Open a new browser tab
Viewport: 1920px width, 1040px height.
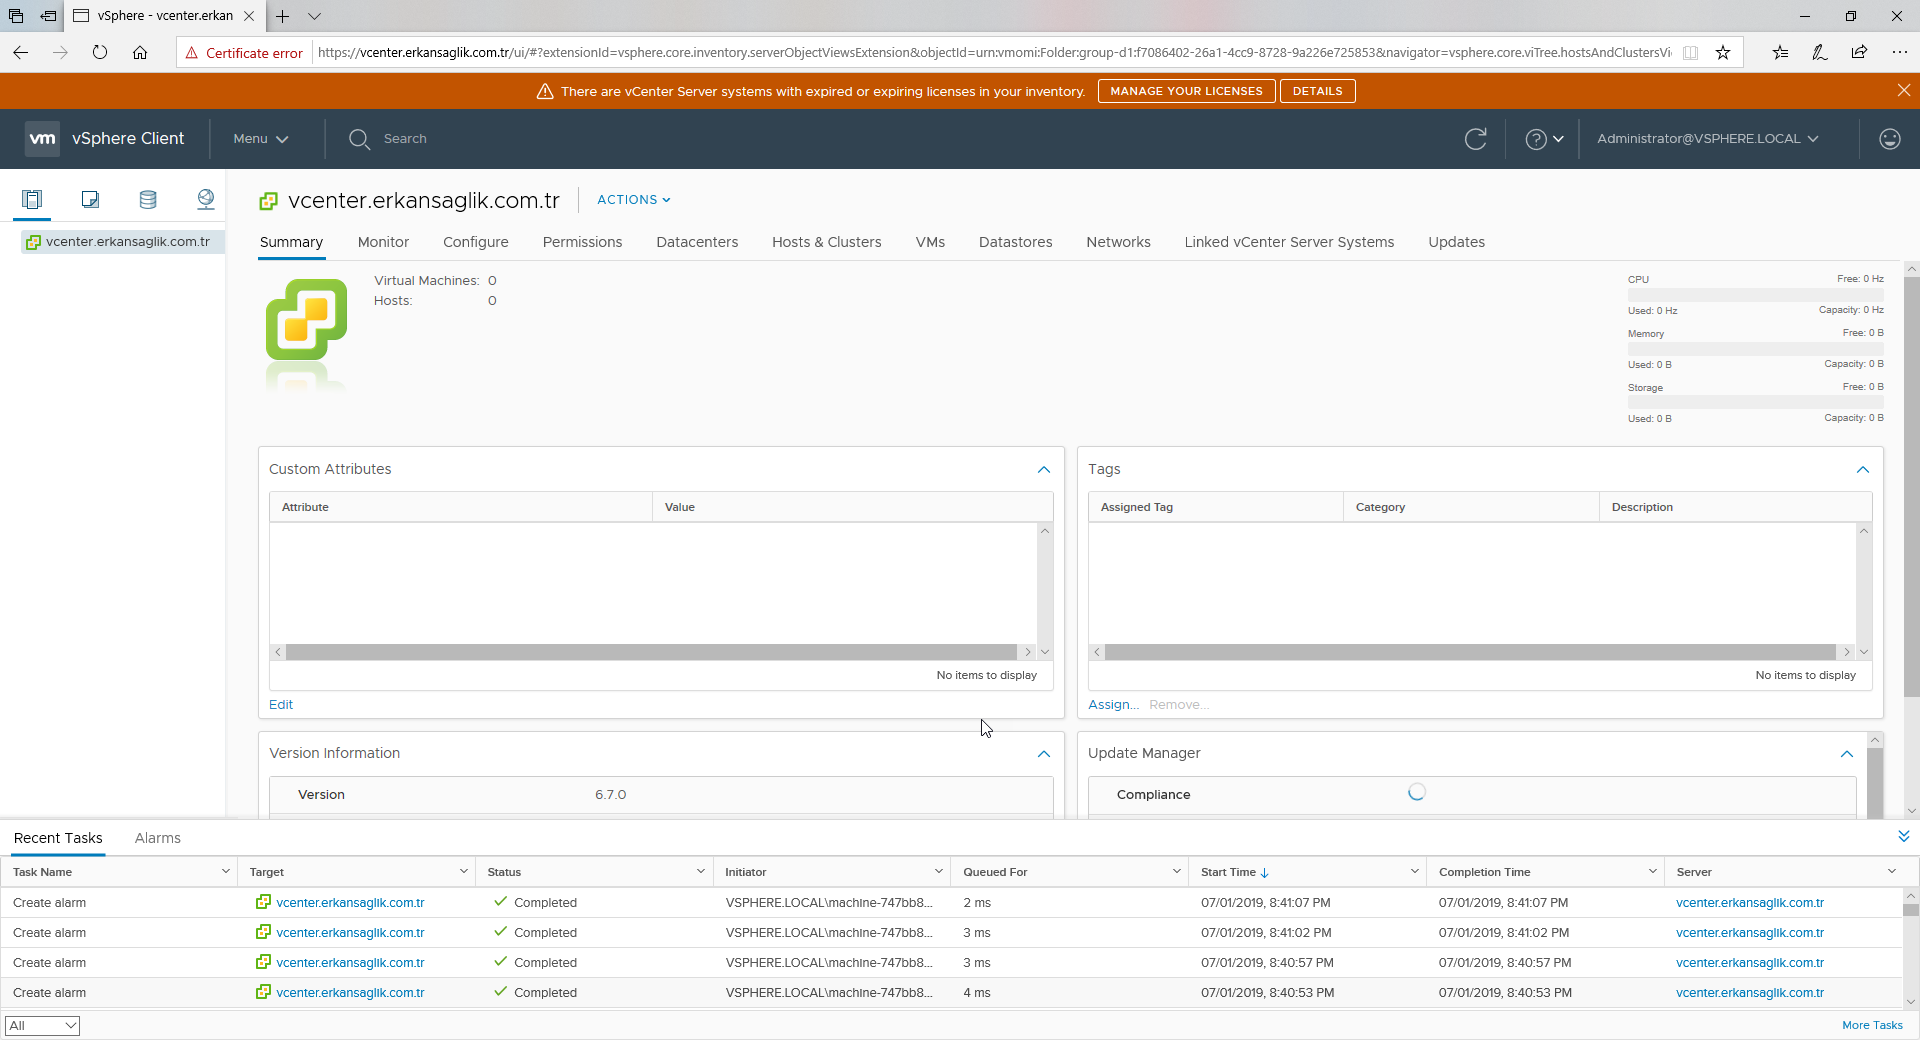283,16
